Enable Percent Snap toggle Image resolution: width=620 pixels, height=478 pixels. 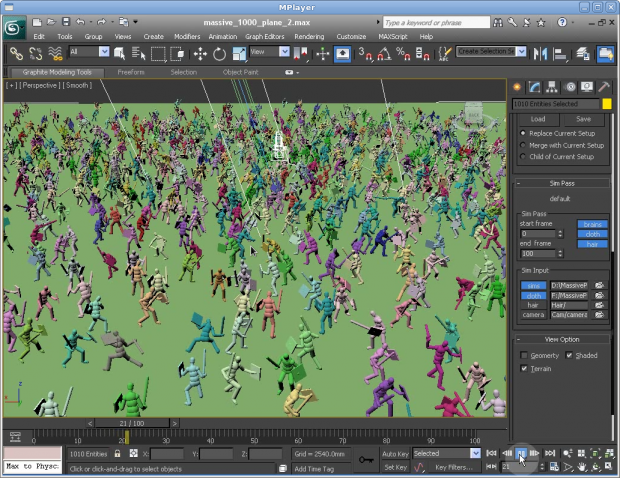point(403,53)
